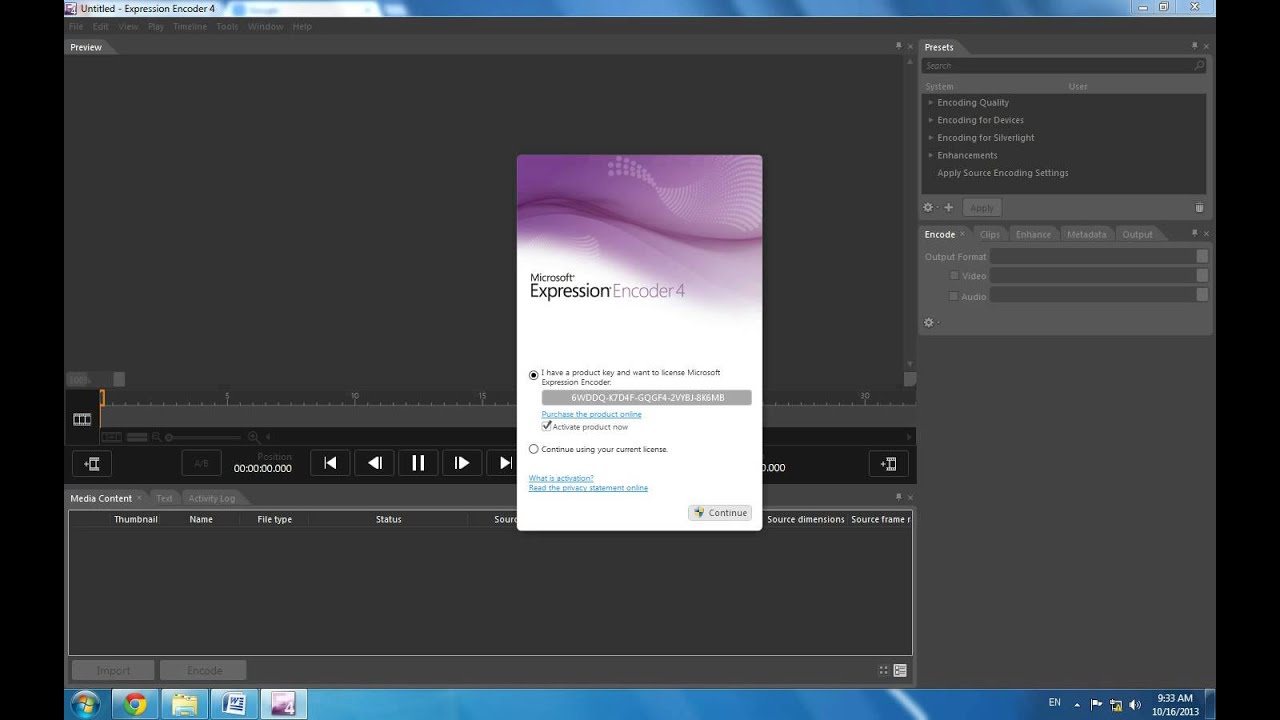
Task: Open Read the privacy statement online
Action: tap(588, 488)
